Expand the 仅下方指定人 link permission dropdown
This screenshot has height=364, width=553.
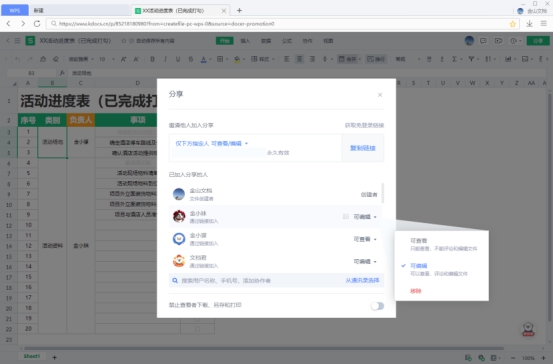click(212, 144)
